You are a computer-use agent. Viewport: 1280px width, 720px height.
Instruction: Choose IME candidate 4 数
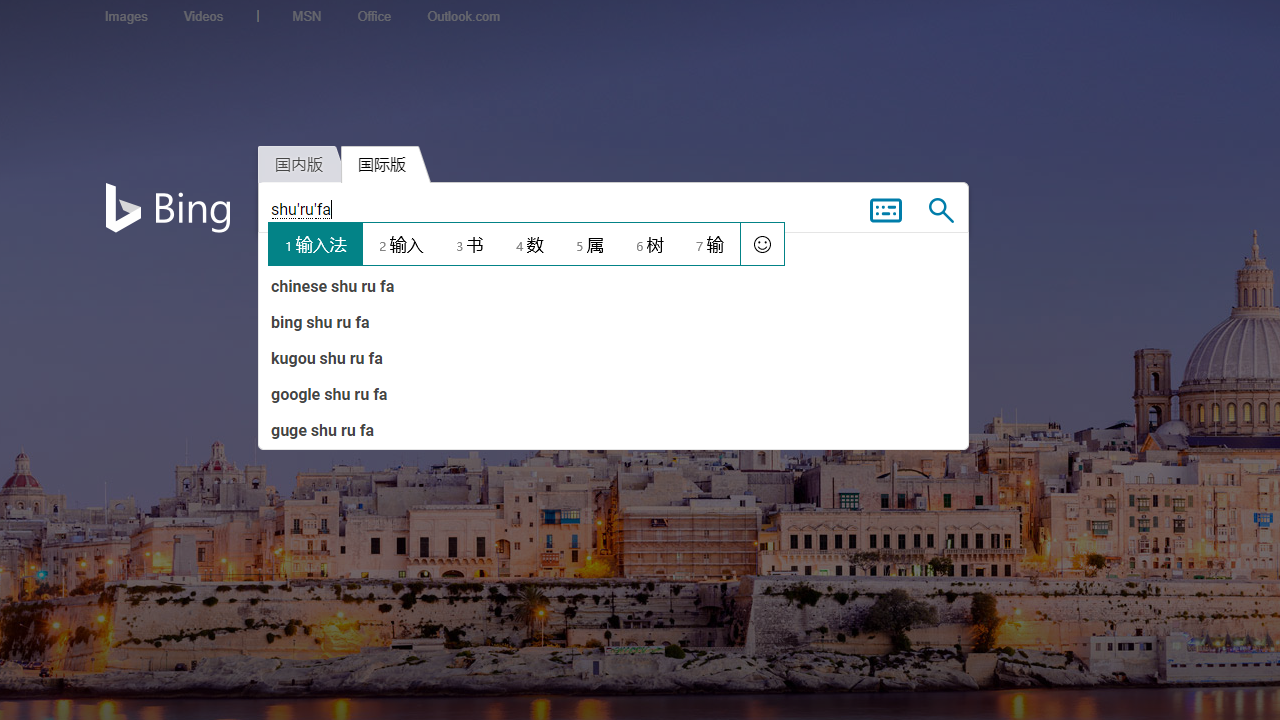(530, 245)
